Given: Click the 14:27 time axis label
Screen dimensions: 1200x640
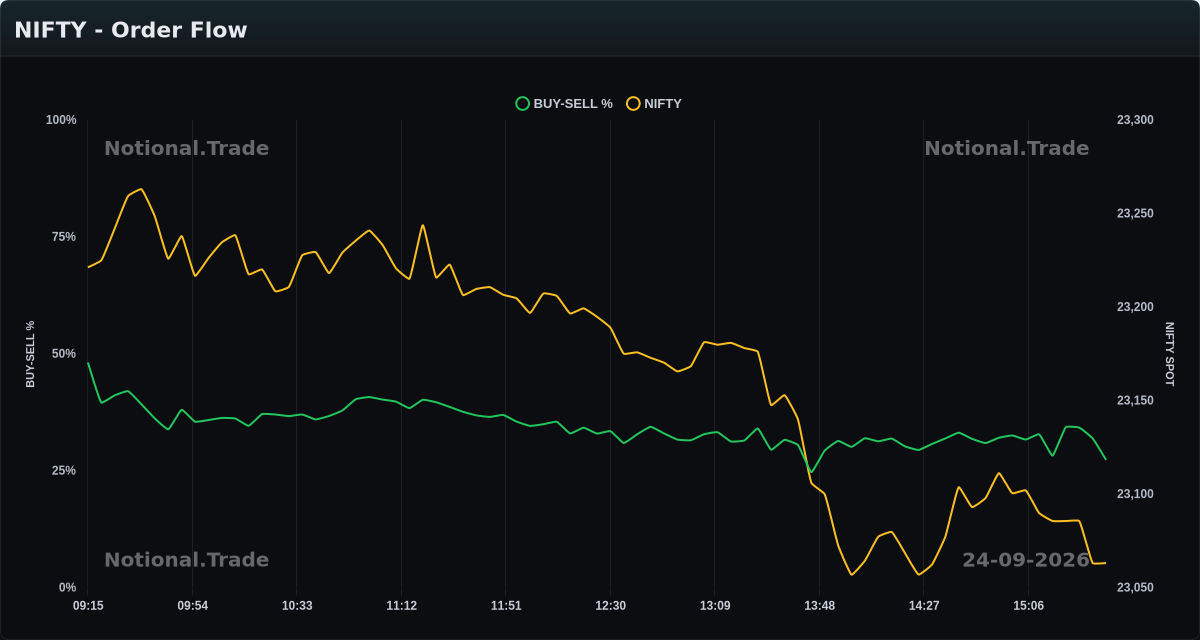Looking at the screenshot, I should pyautogui.click(x=924, y=606).
